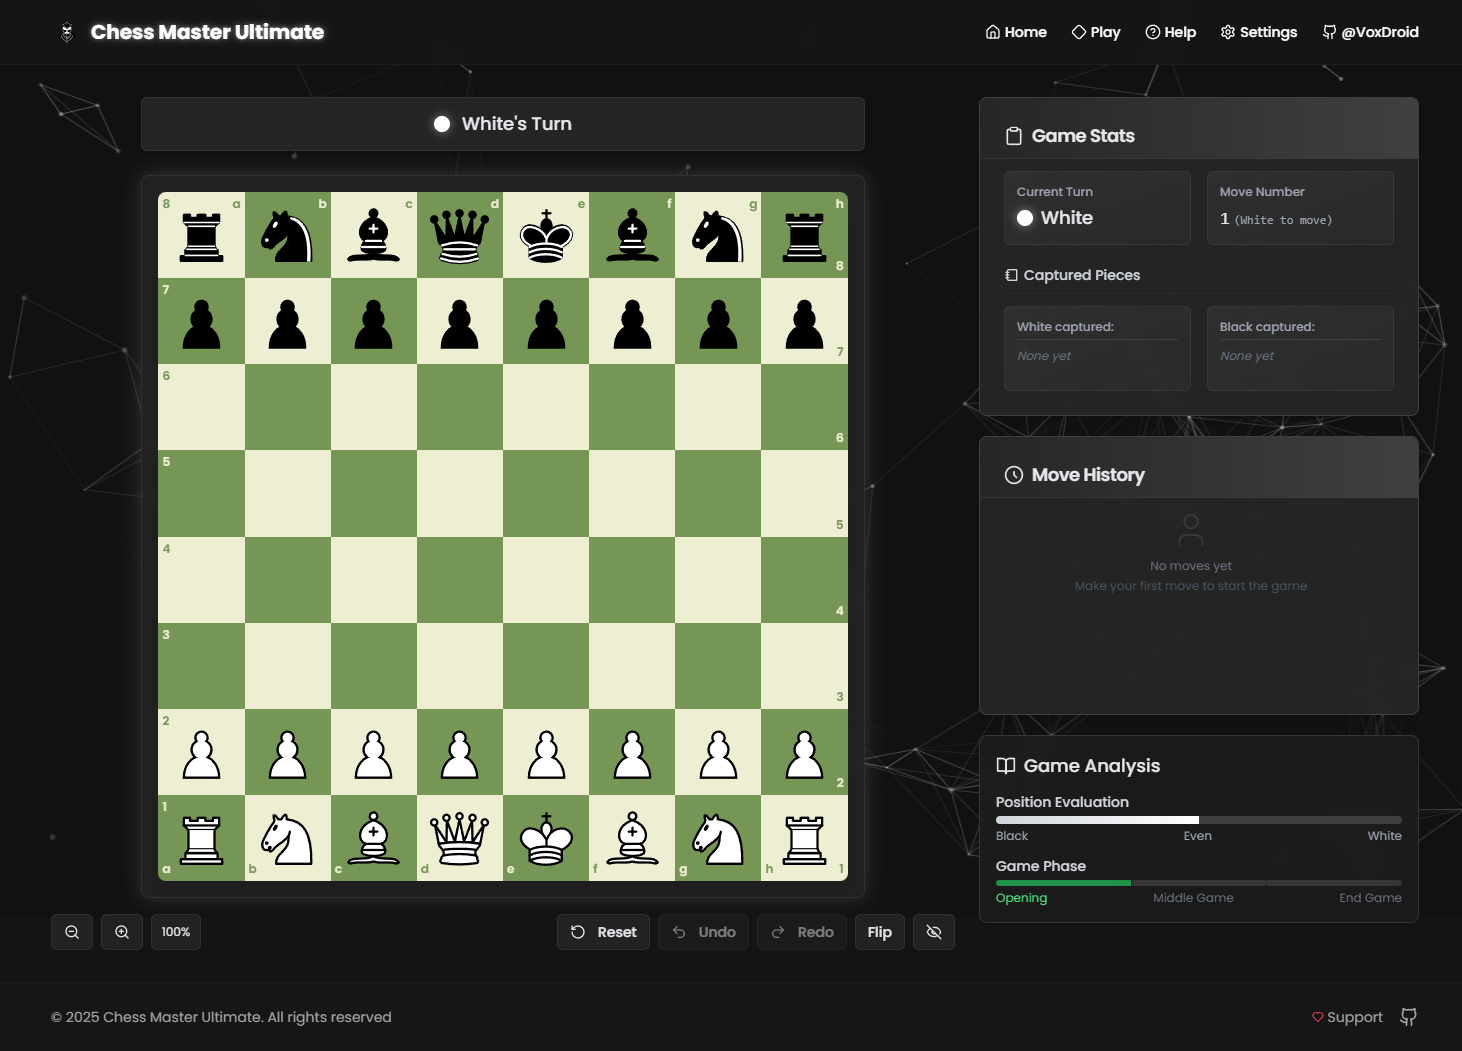Select the white pawn on e2

click(545, 752)
